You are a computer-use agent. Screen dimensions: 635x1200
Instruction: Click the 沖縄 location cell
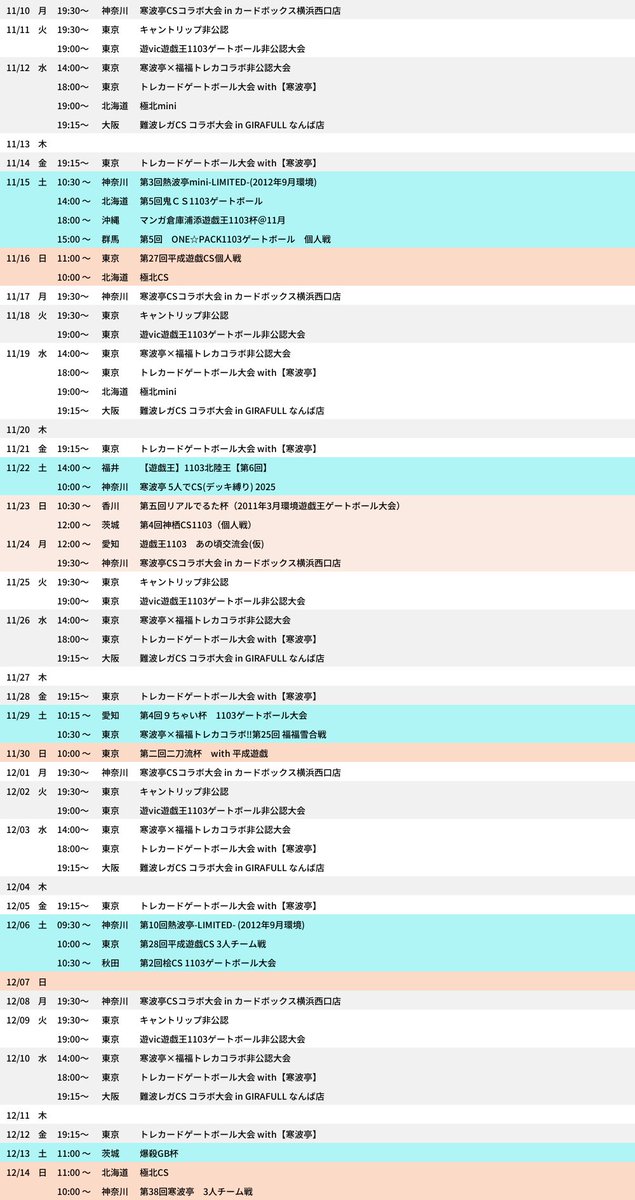pyautogui.click(x=111, y=219)
